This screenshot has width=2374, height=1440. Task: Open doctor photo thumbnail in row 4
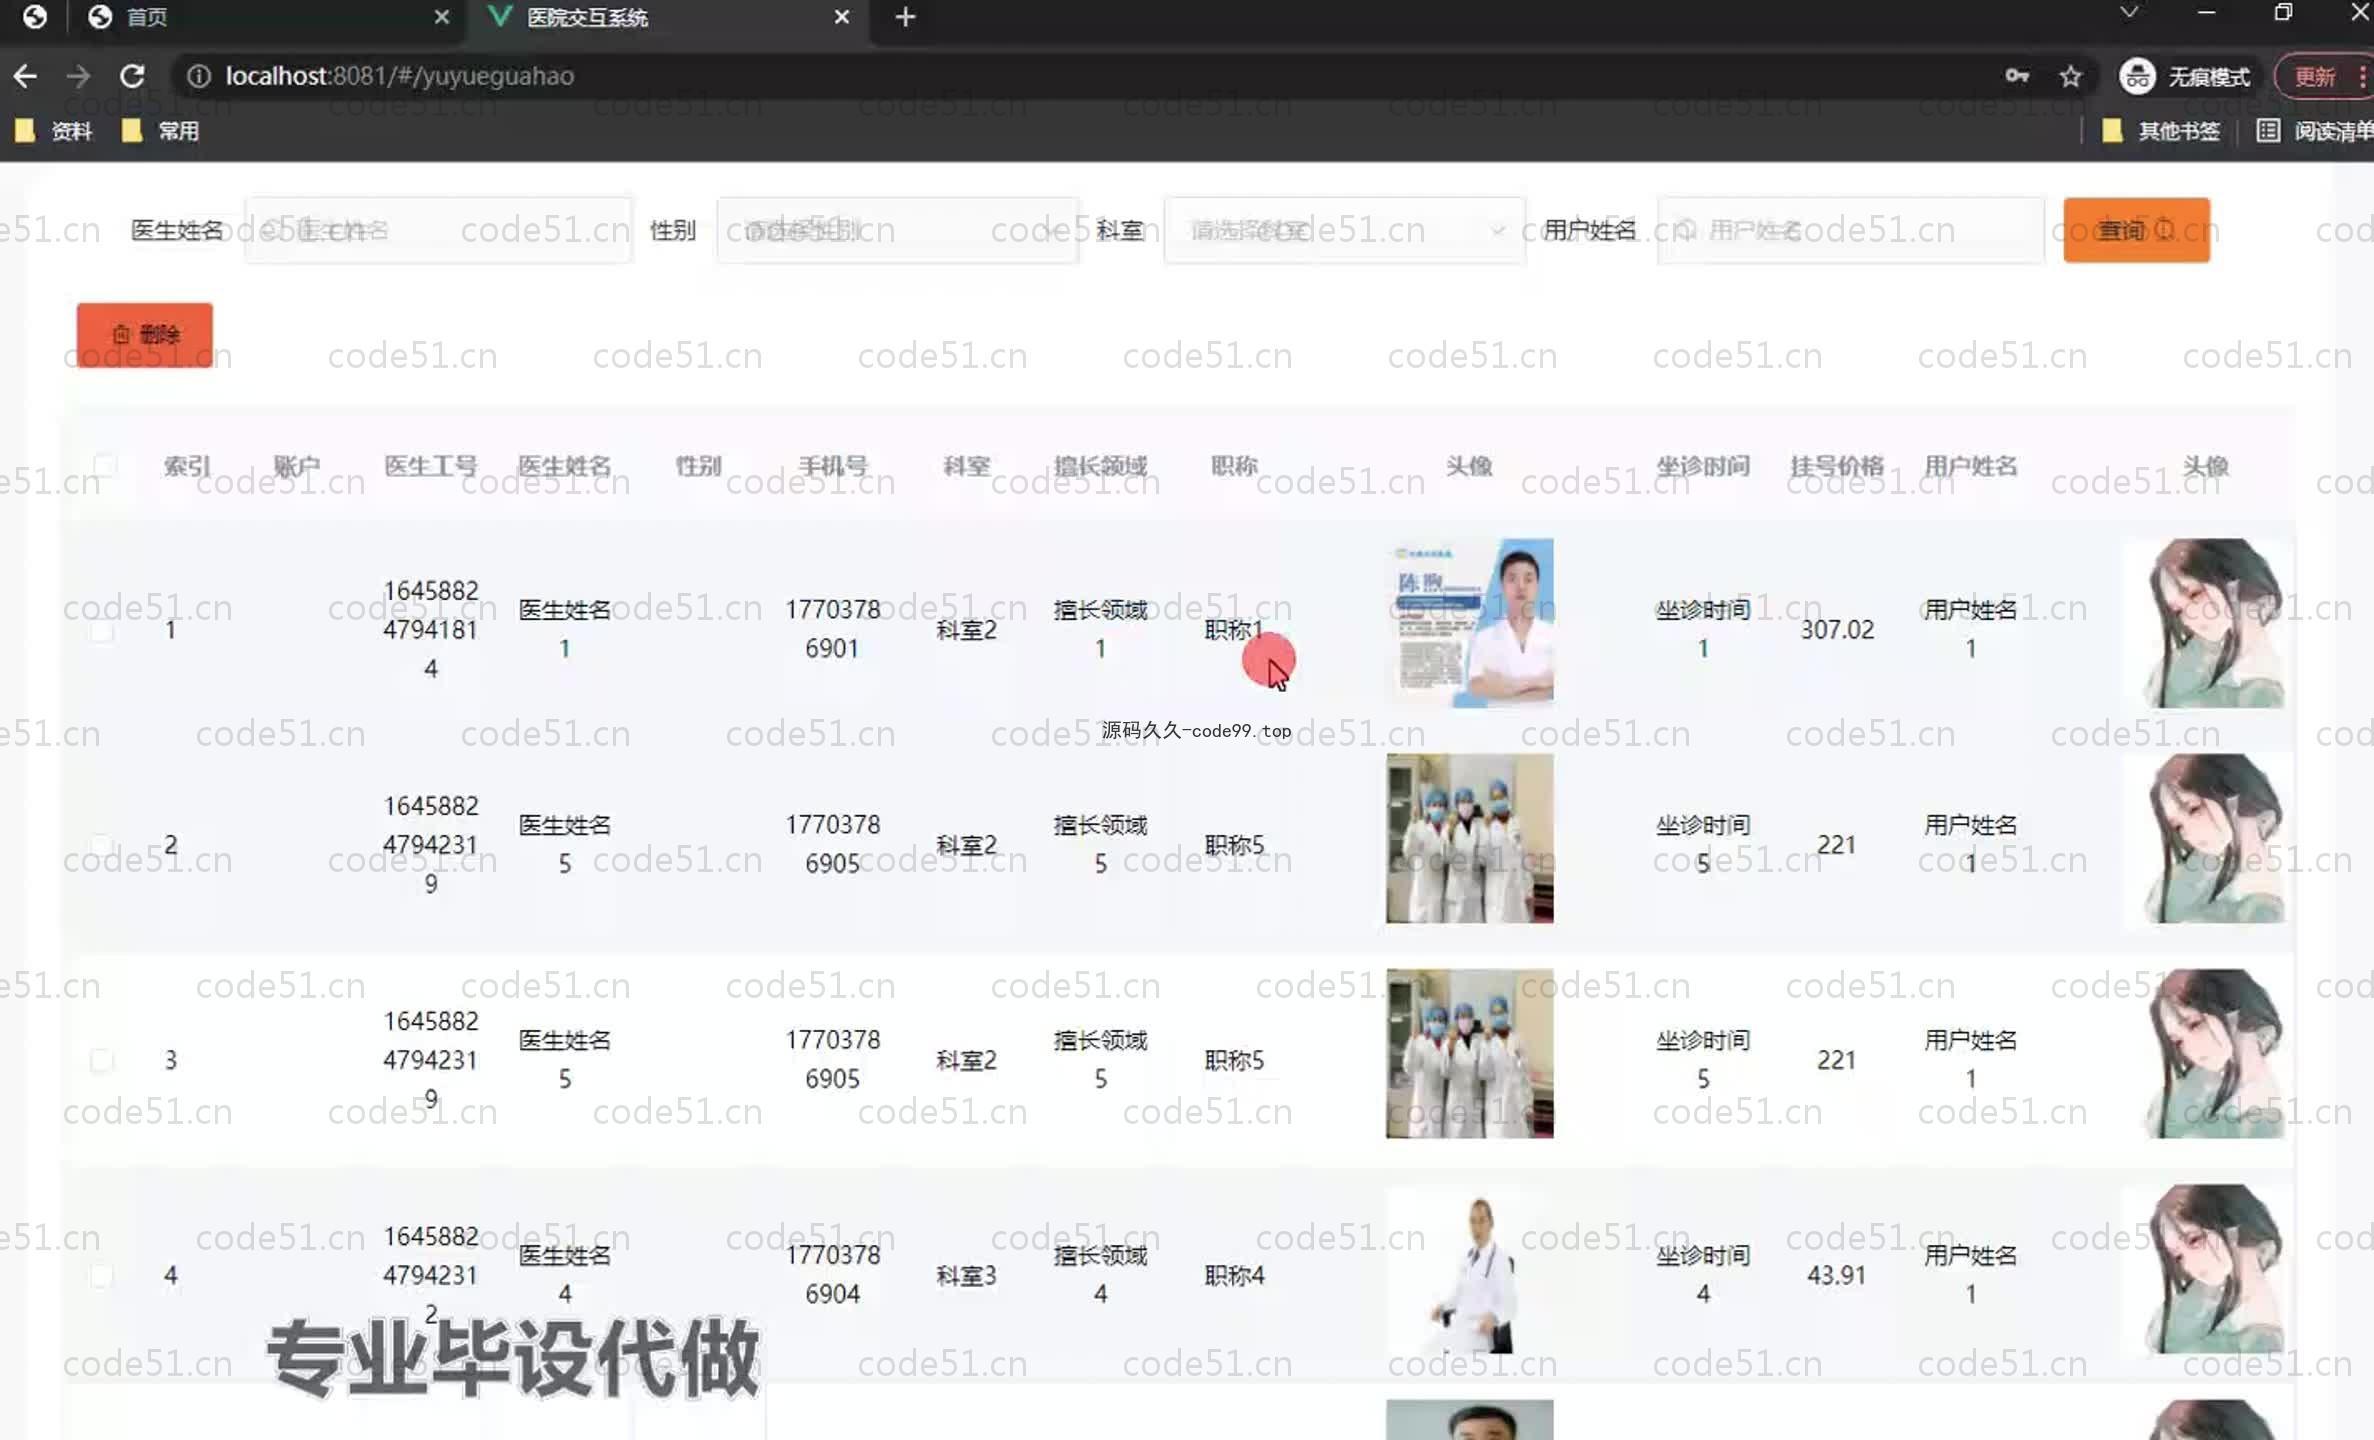[1470, 1269]
